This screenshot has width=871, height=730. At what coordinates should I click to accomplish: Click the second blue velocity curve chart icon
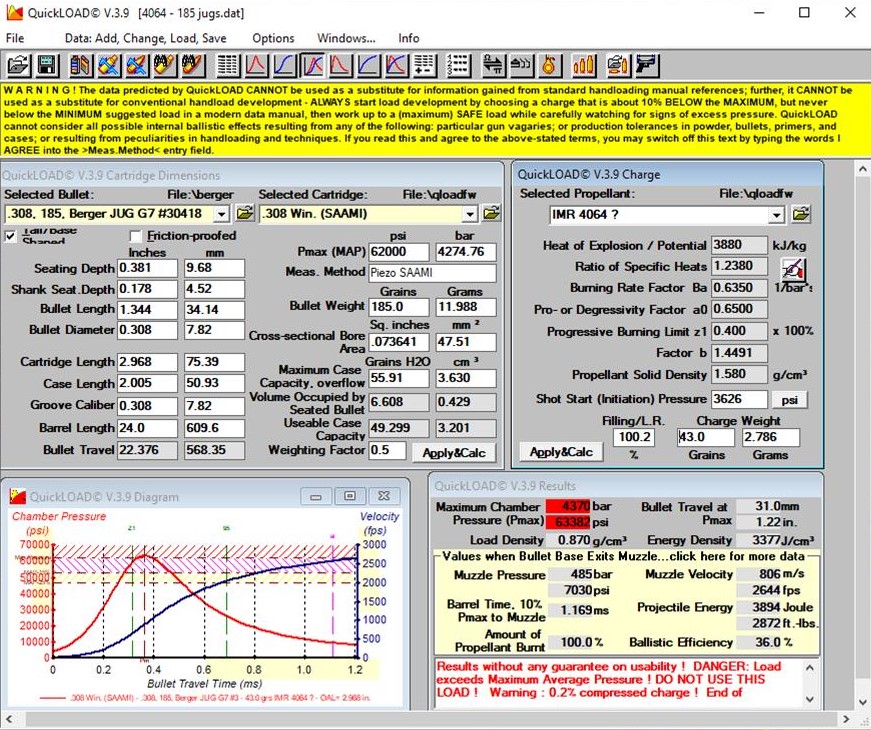(368, 66)
